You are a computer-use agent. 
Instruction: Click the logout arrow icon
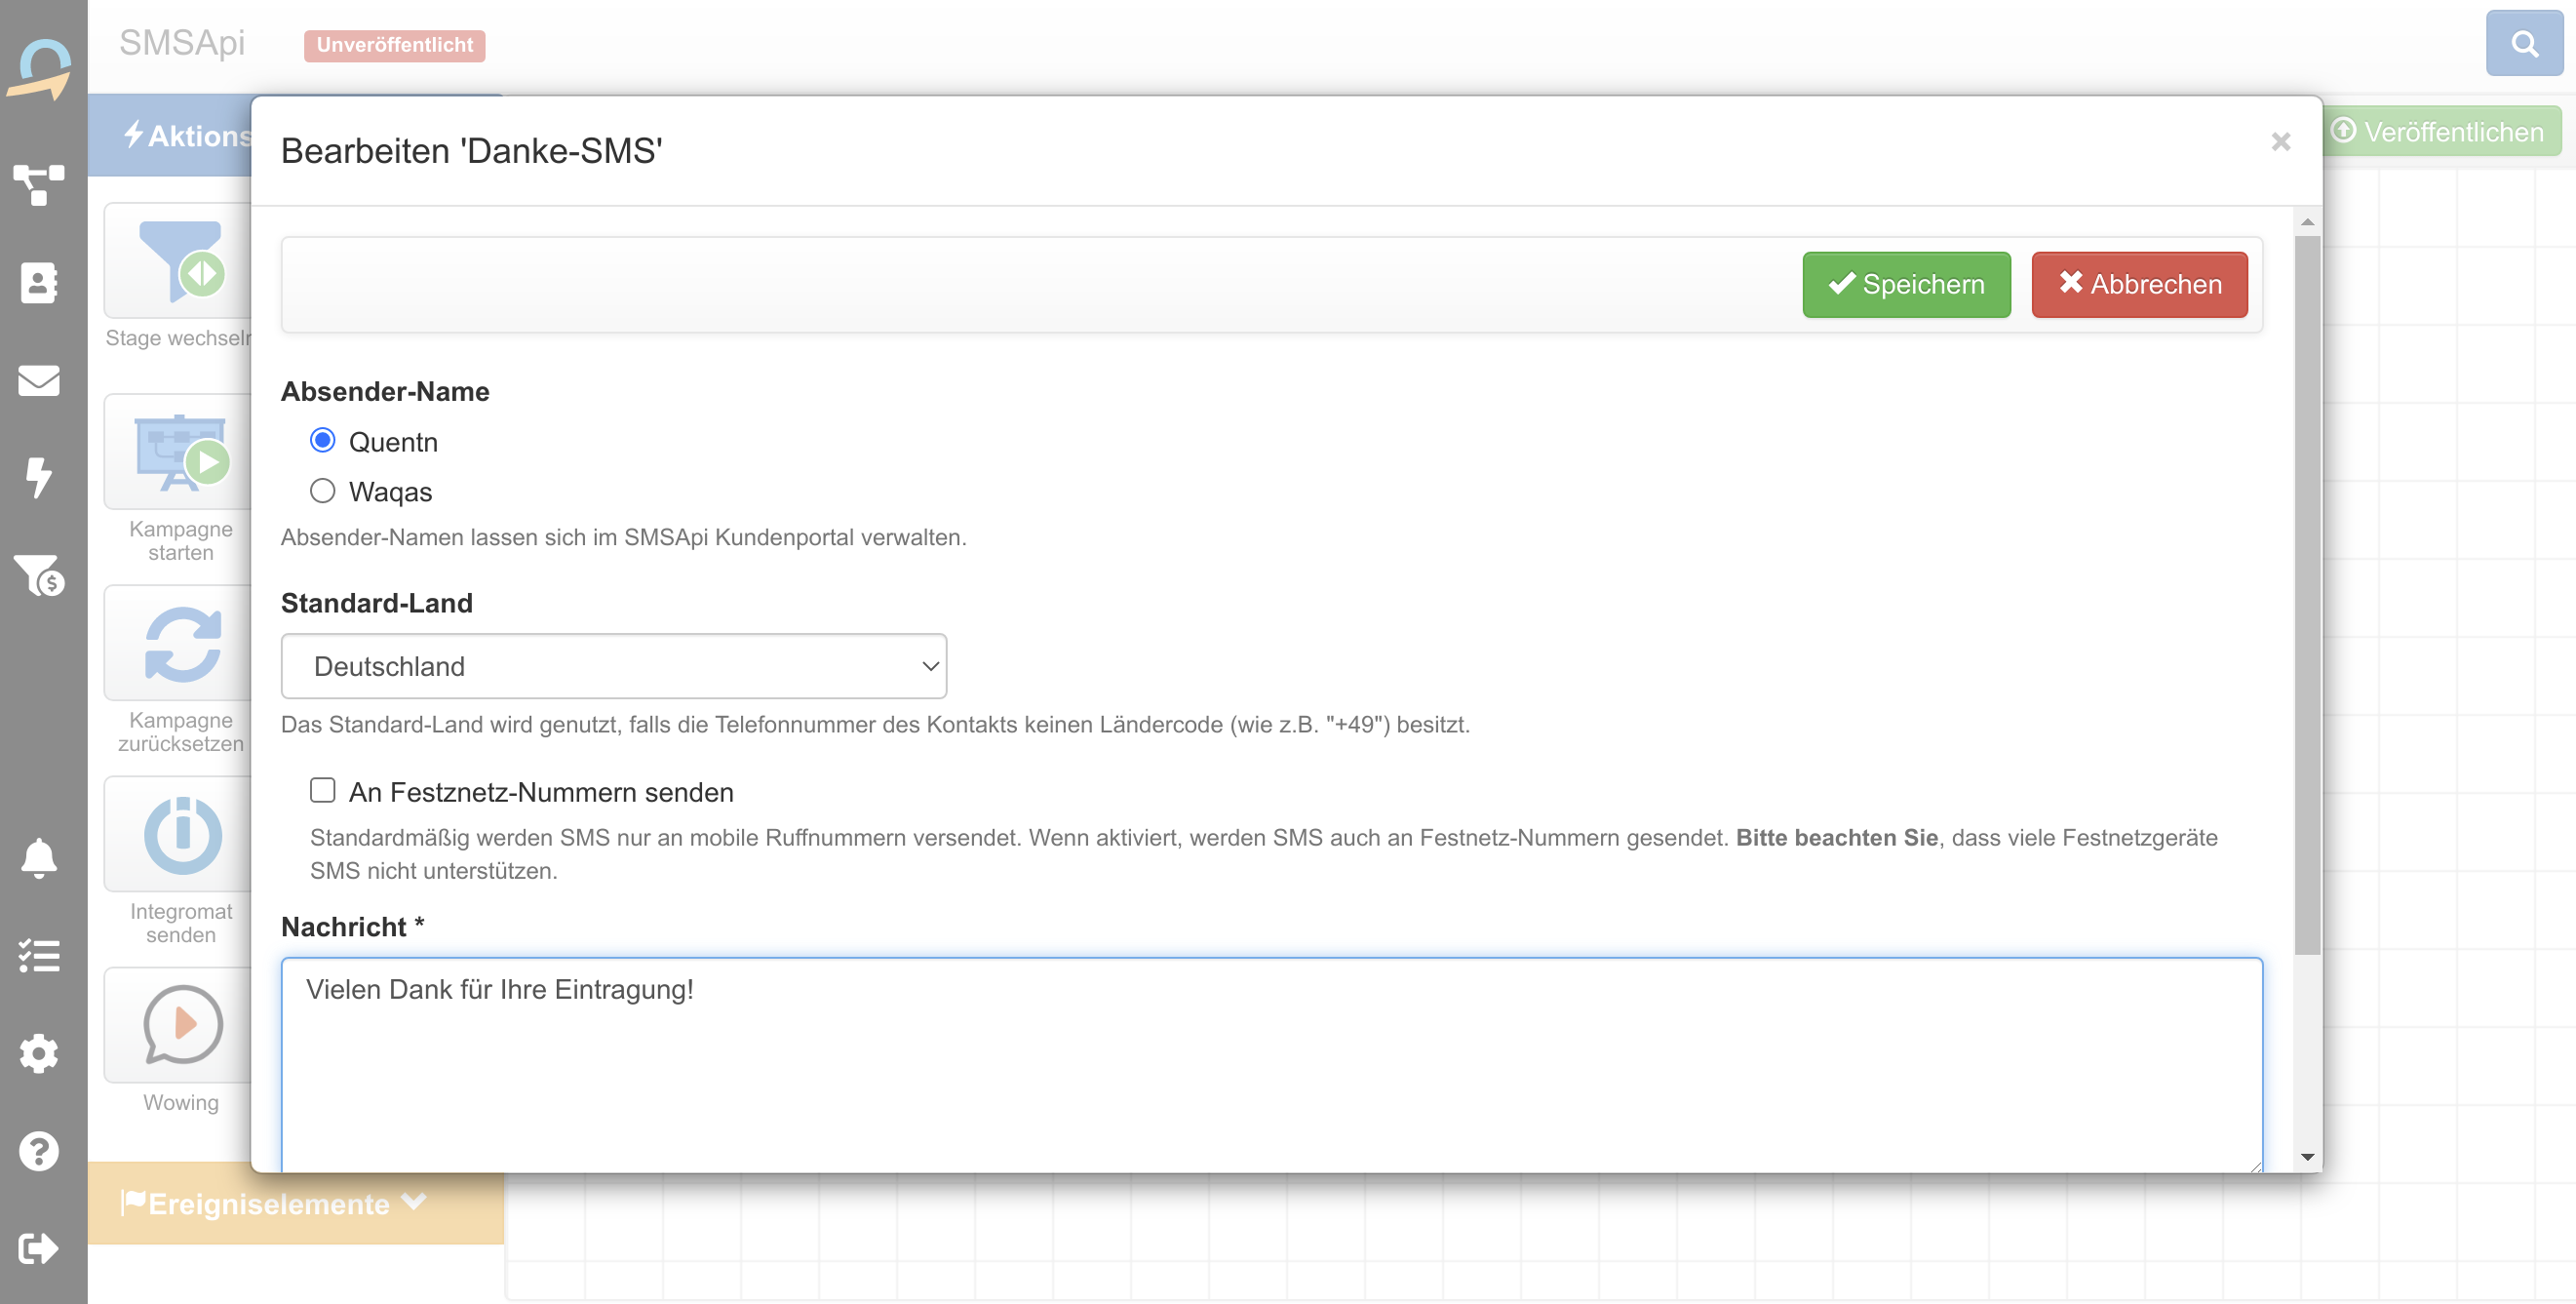tap(39, 1248)
